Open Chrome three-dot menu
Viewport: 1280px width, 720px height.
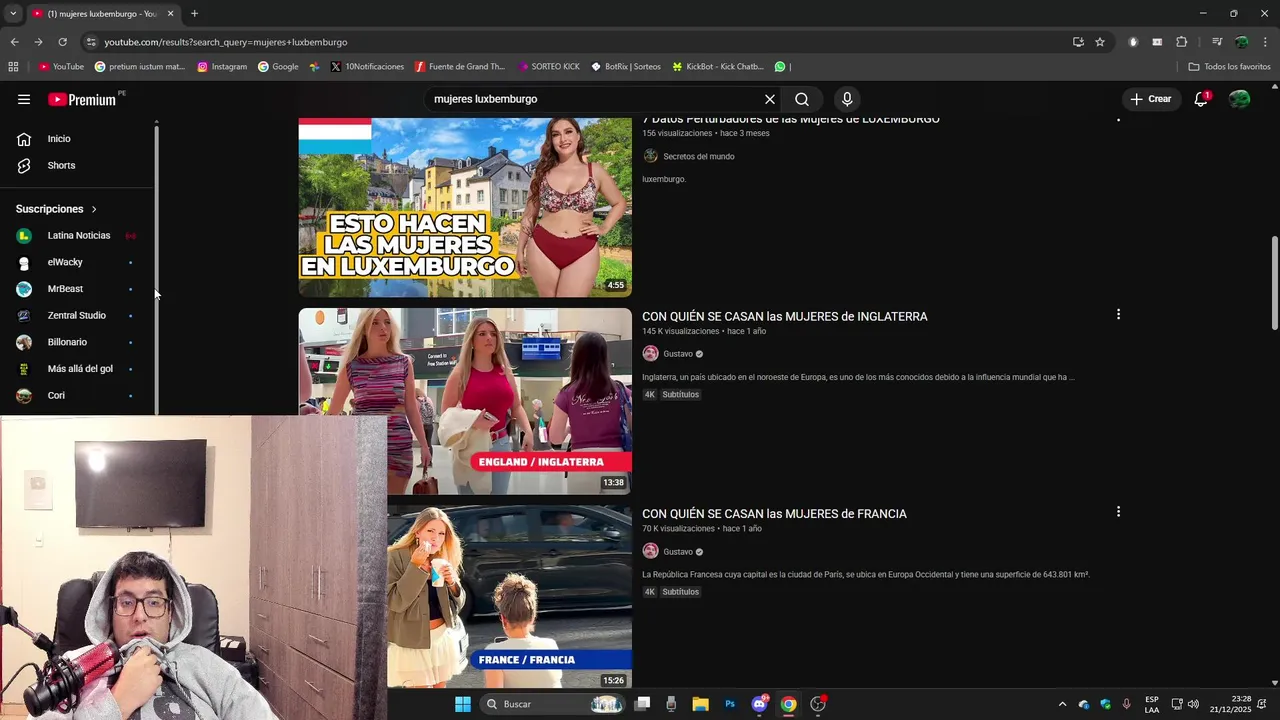tap(1266, 42)
